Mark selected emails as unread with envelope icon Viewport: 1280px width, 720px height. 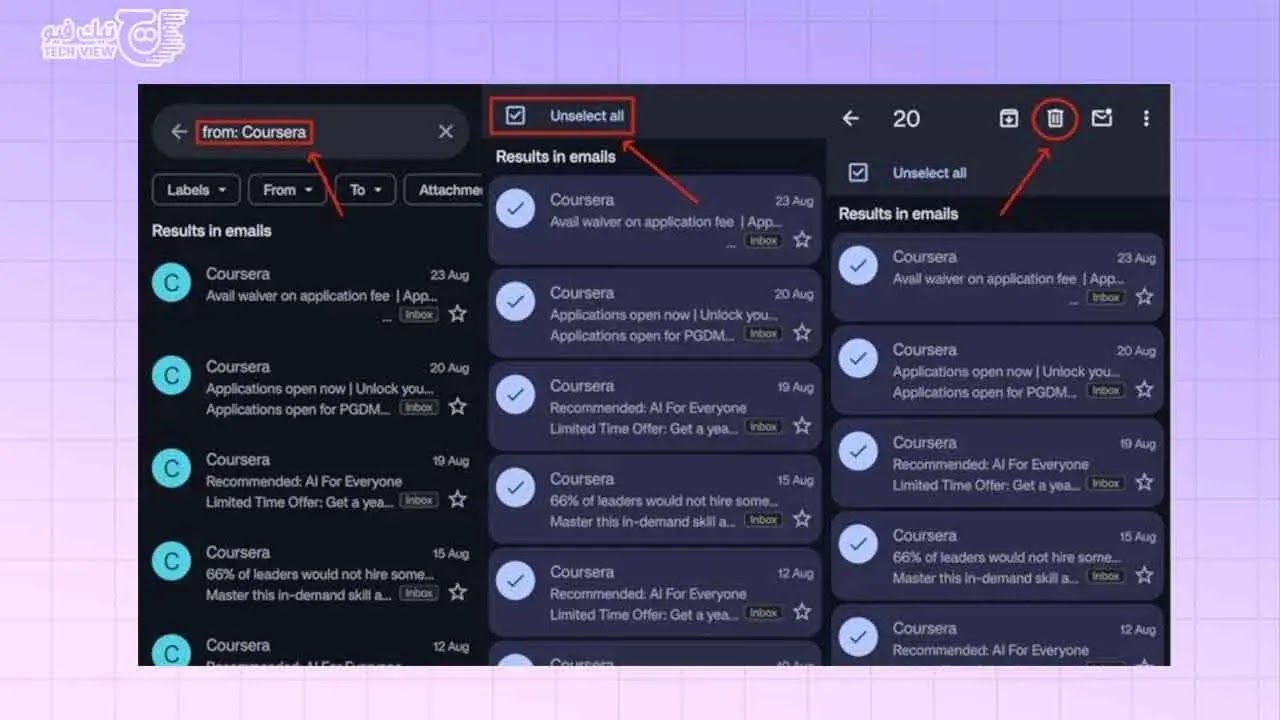(1101, 119)
